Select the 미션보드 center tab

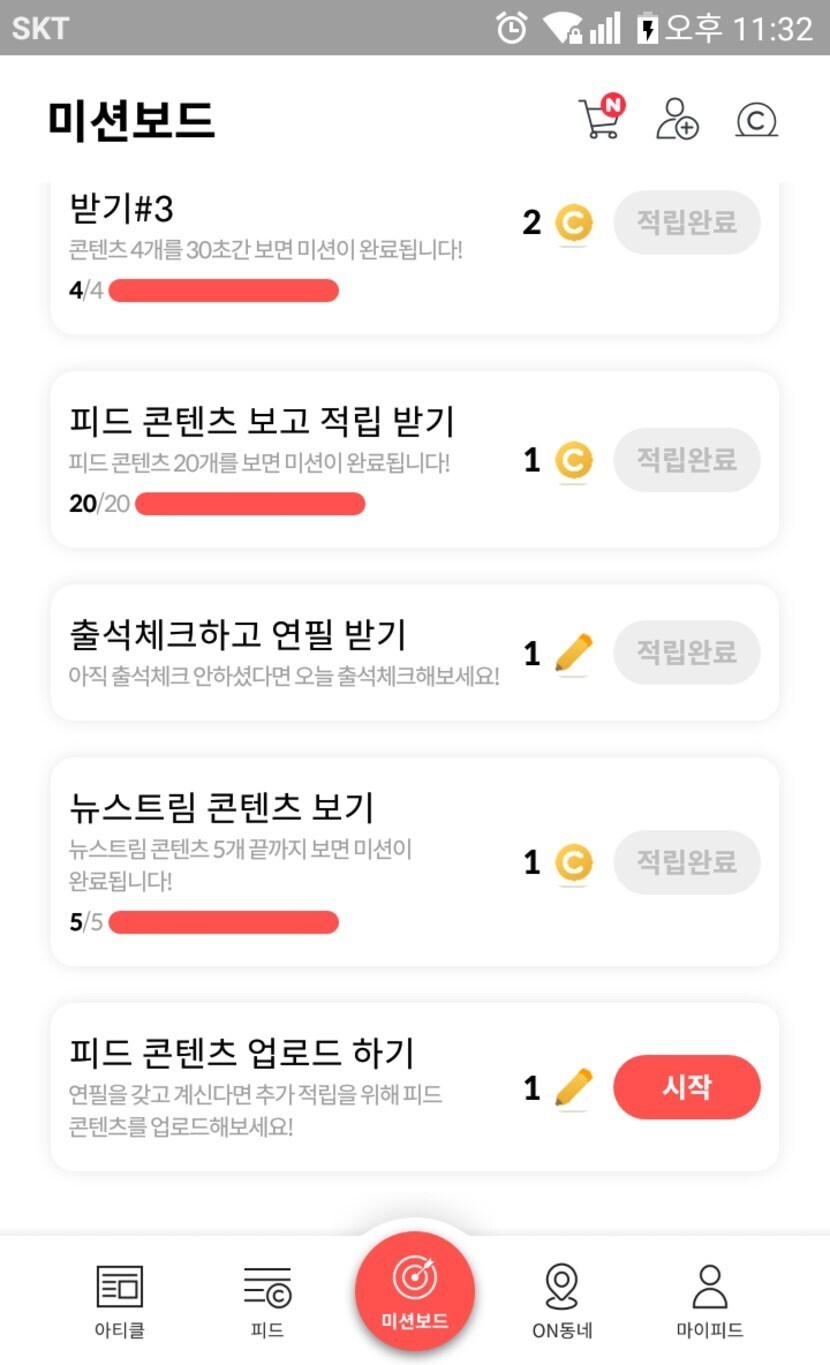[415, 1291]
